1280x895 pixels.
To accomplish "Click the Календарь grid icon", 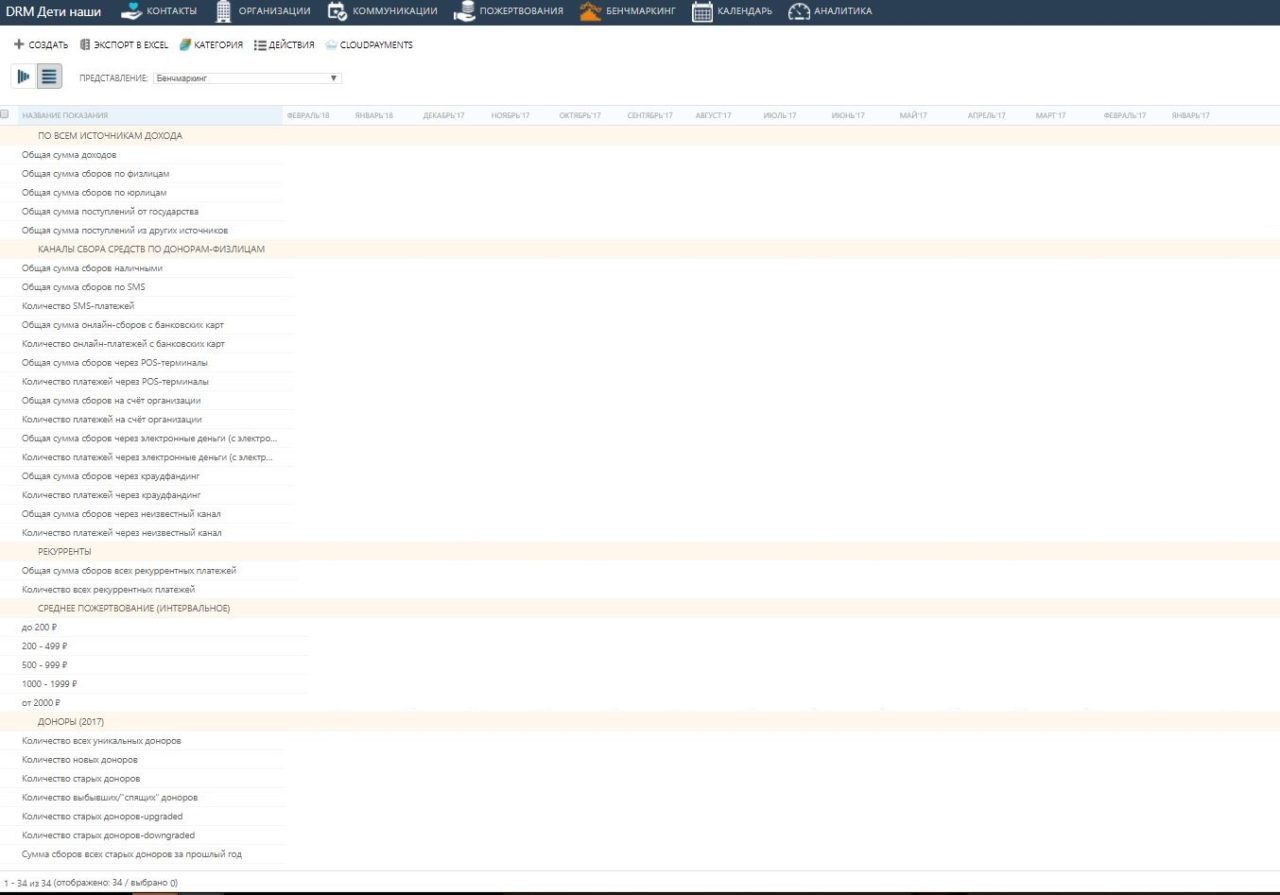I will pyautogui.click(x=702, y=11).
